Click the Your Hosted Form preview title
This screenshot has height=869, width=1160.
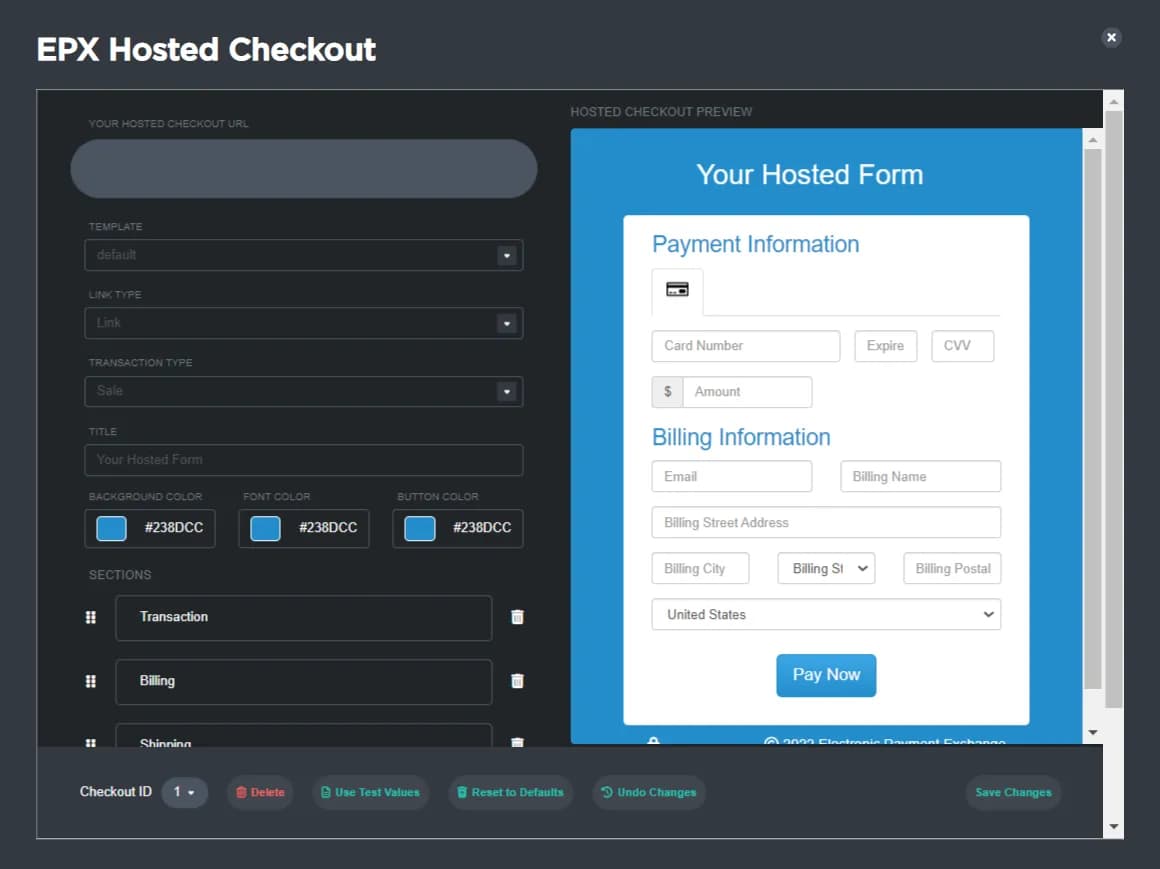(x=809, y=175)
